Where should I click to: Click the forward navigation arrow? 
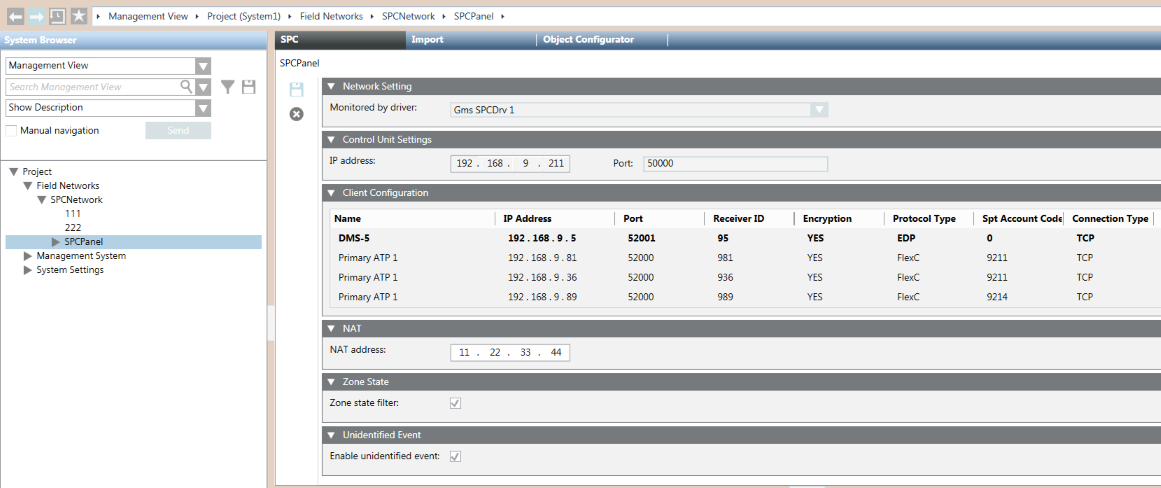pos(36,16)
